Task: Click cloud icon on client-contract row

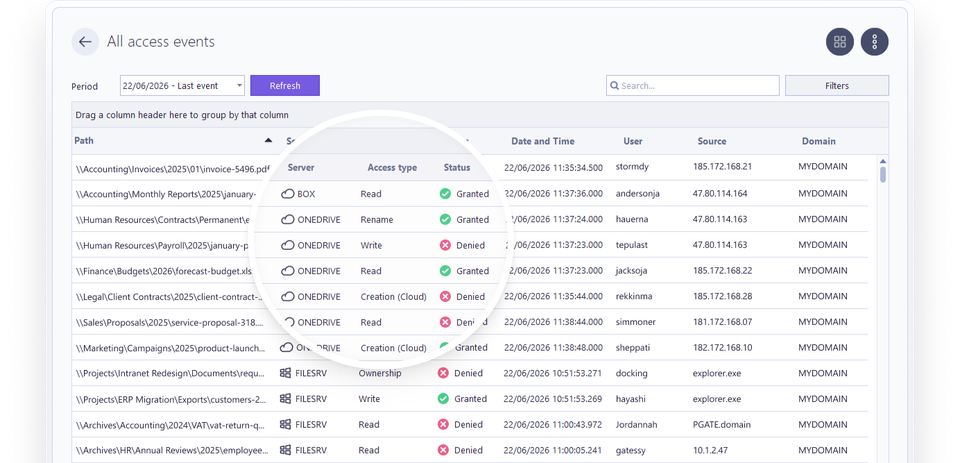Action: (288, 297)
